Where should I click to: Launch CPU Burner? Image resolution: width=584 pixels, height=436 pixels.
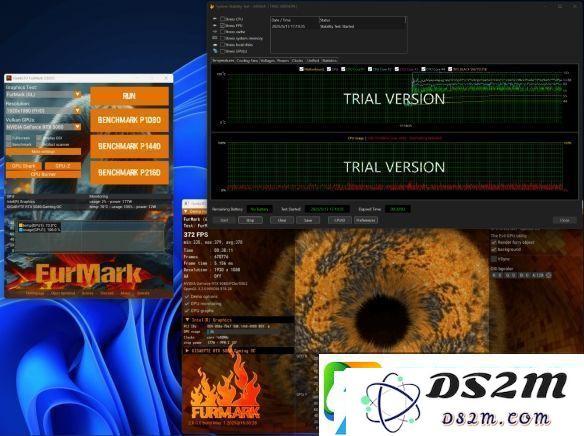tap(43, 174)
